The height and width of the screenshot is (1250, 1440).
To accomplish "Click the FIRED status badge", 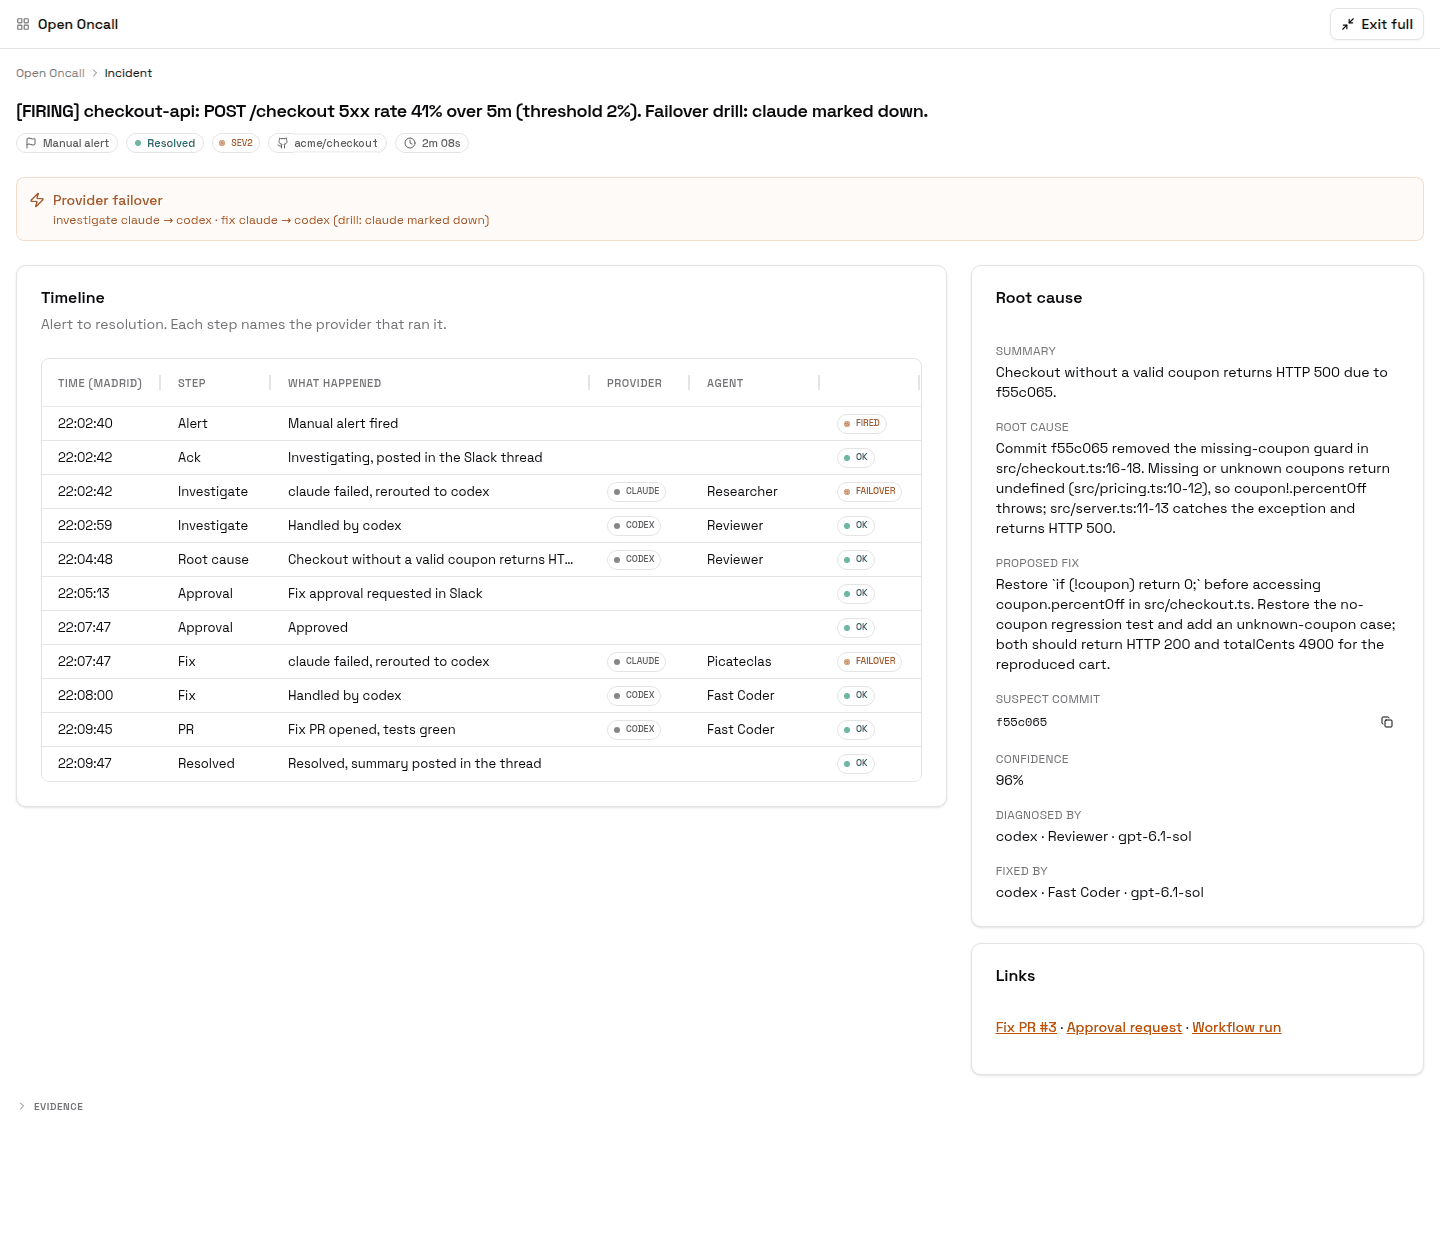I will click(862, 423).
